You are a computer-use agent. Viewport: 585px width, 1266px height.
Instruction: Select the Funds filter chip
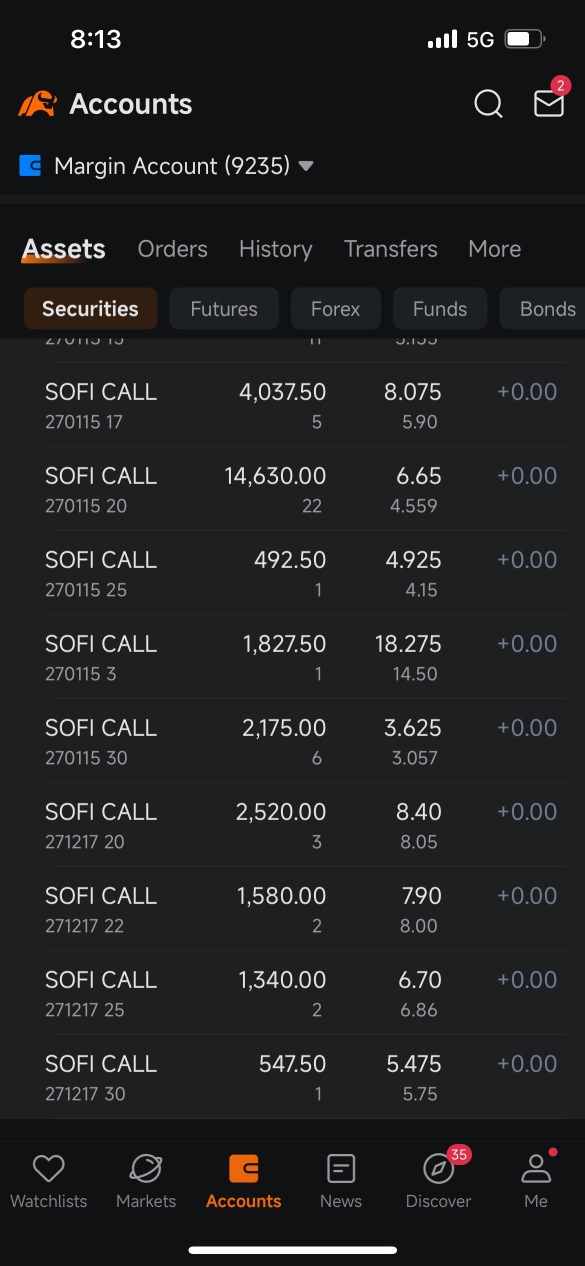(440, 309)
